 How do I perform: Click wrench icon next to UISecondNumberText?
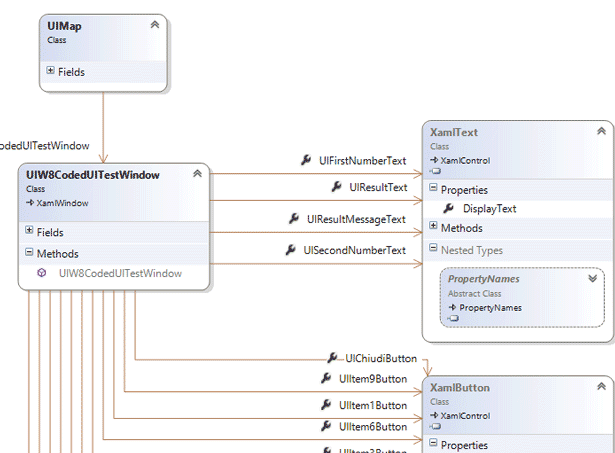click(292, 249)
